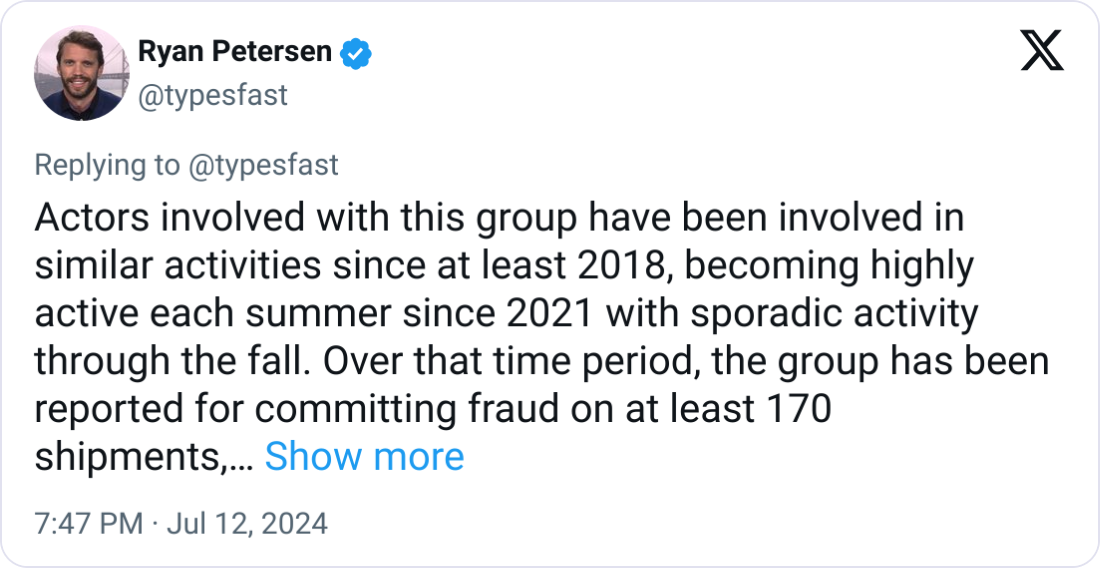Open the @typesfast handle under the name
The image size is (1100, 568).
[211, 95]
